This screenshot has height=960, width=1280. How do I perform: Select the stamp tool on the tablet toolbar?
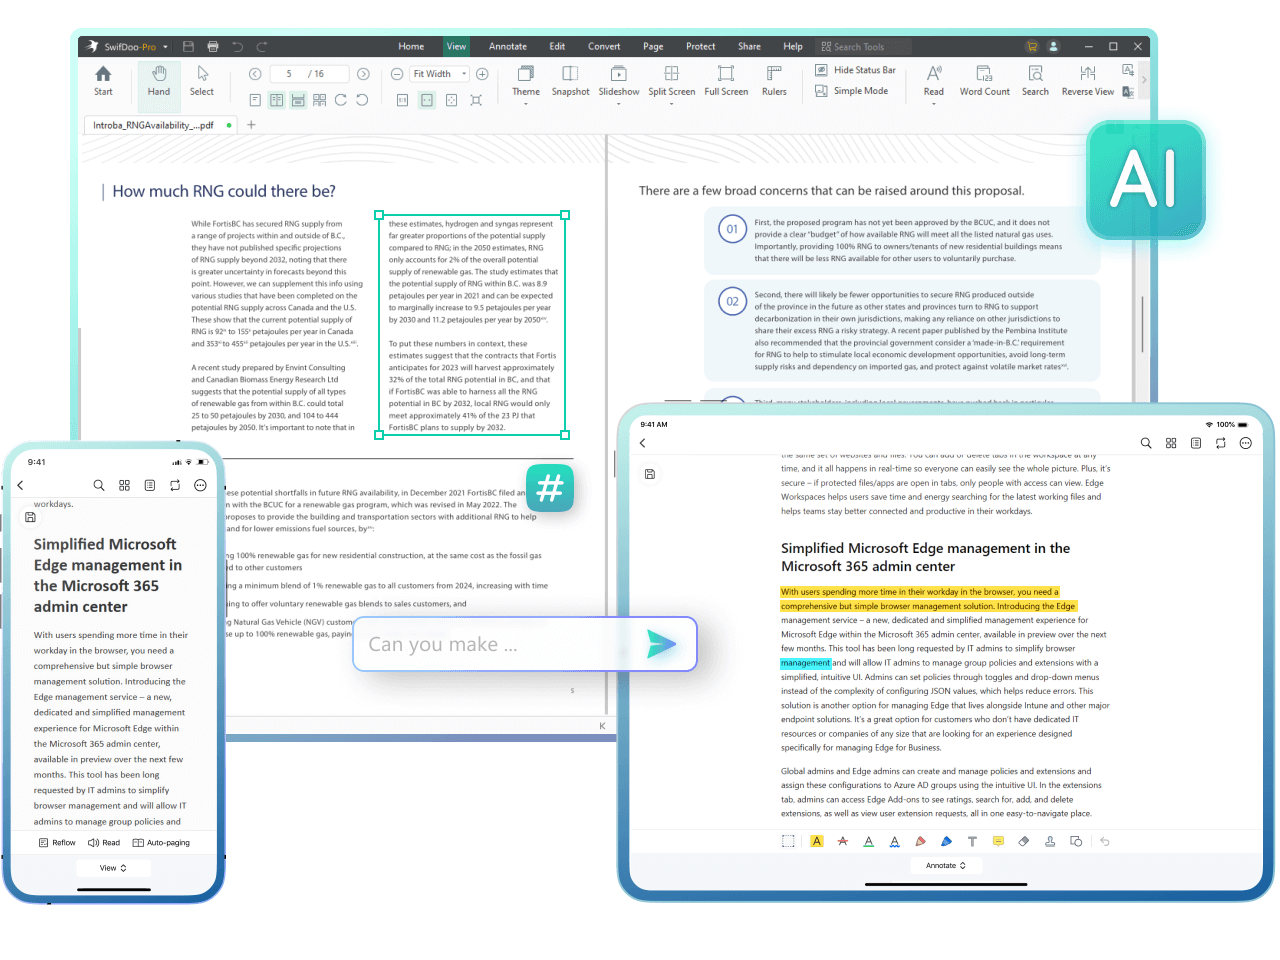click(x=1050, y=841)
